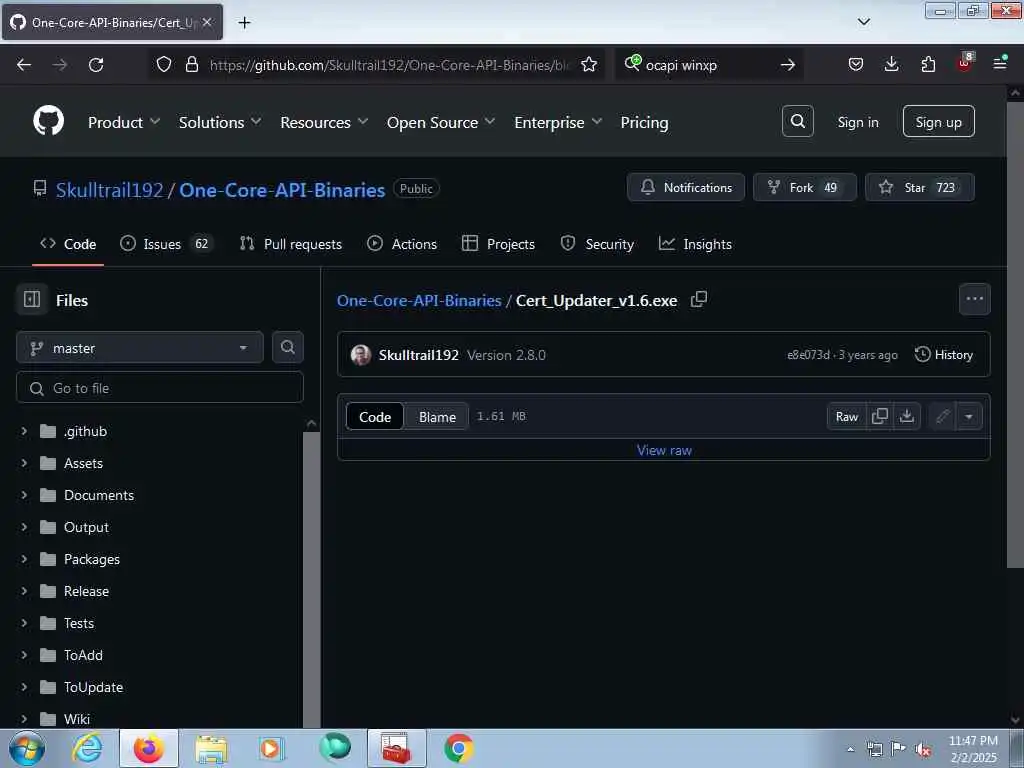Open the Documents folder in tree
Image resolution: width=1024 pixels, height=768 pixels.
coord(99,495)
